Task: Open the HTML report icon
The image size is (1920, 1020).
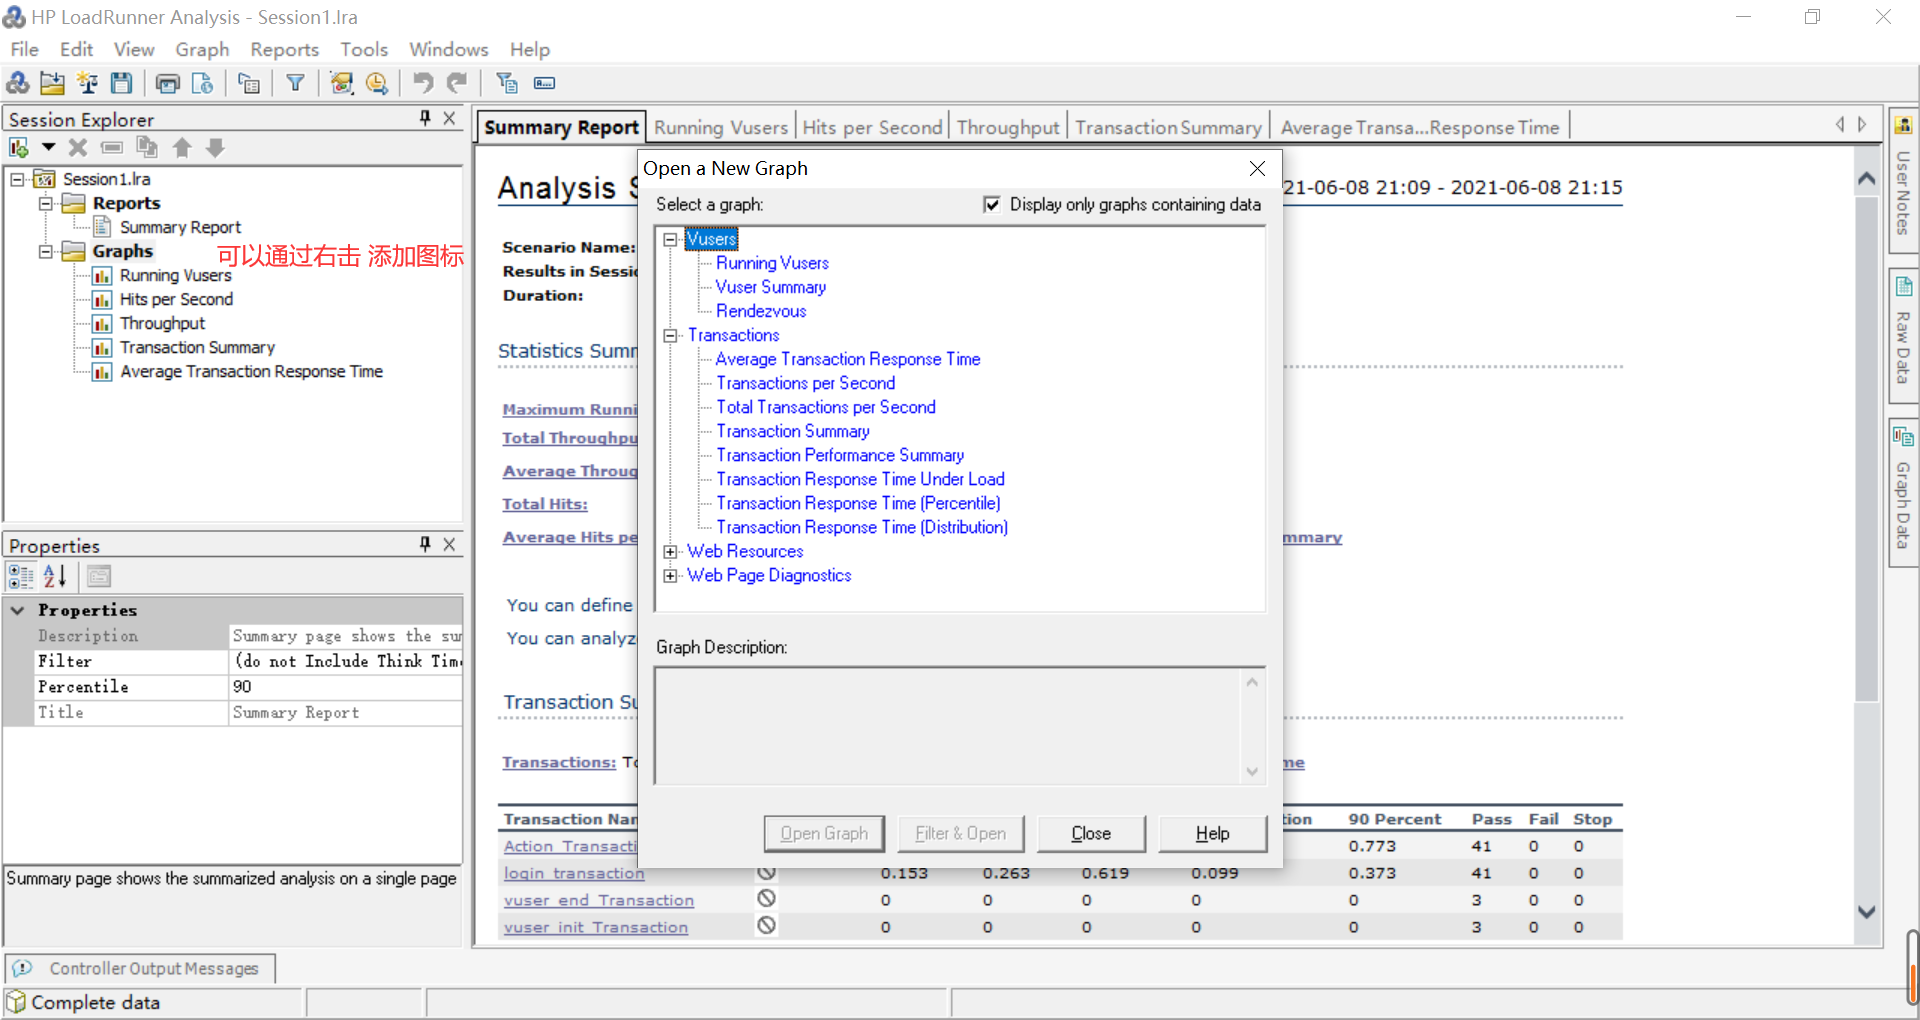Action: coord(202,83)
